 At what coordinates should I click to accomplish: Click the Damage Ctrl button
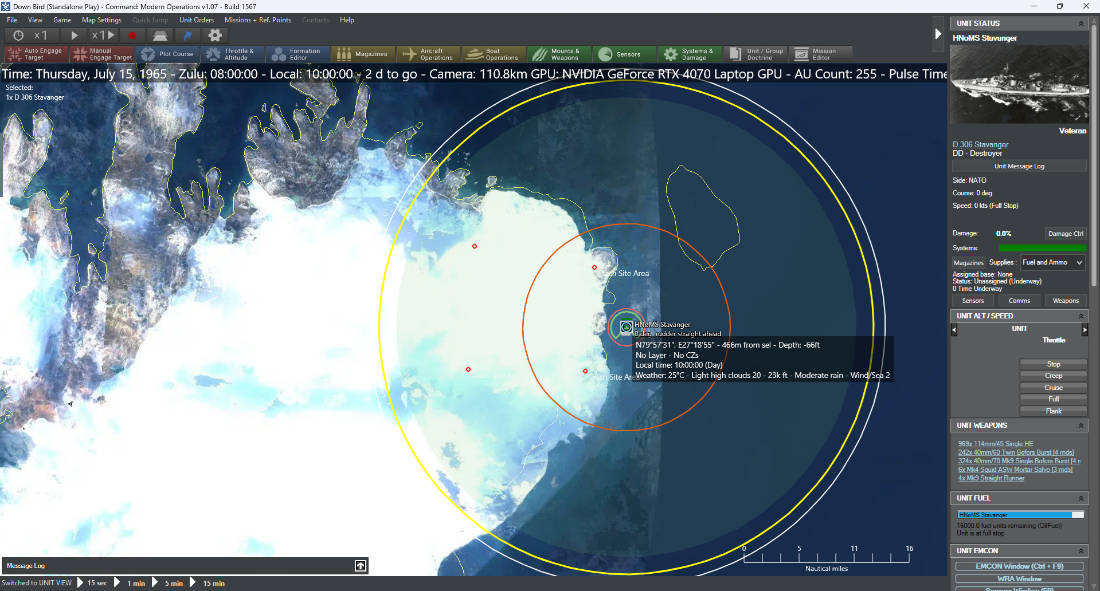[1065, 234]
